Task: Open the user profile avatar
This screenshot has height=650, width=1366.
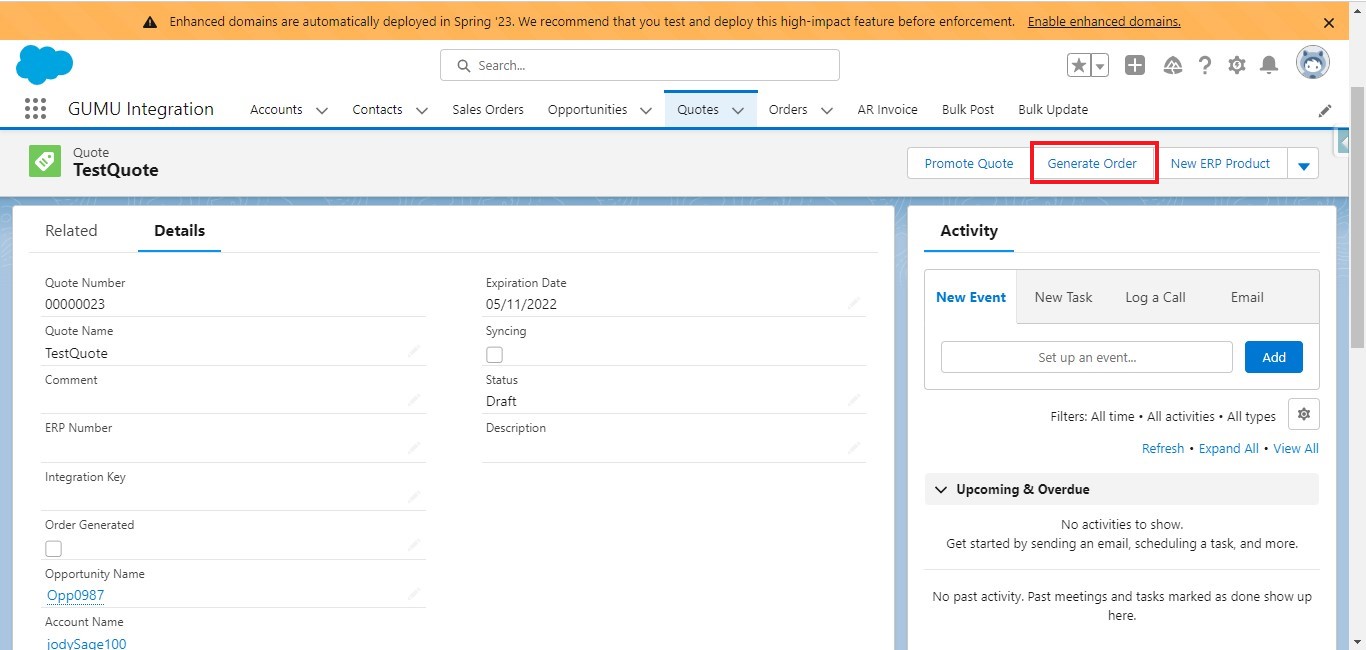Action: click(1313, 63)
